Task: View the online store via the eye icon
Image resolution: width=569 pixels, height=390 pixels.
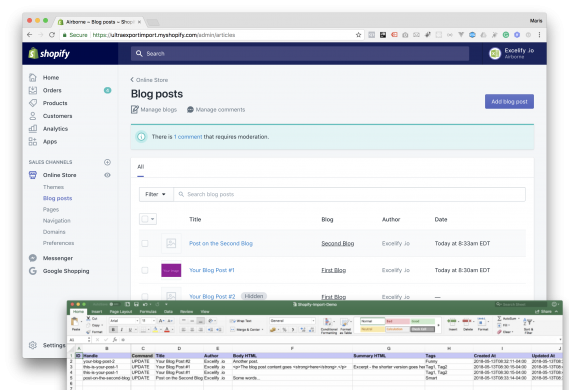Action: [107, 175]
